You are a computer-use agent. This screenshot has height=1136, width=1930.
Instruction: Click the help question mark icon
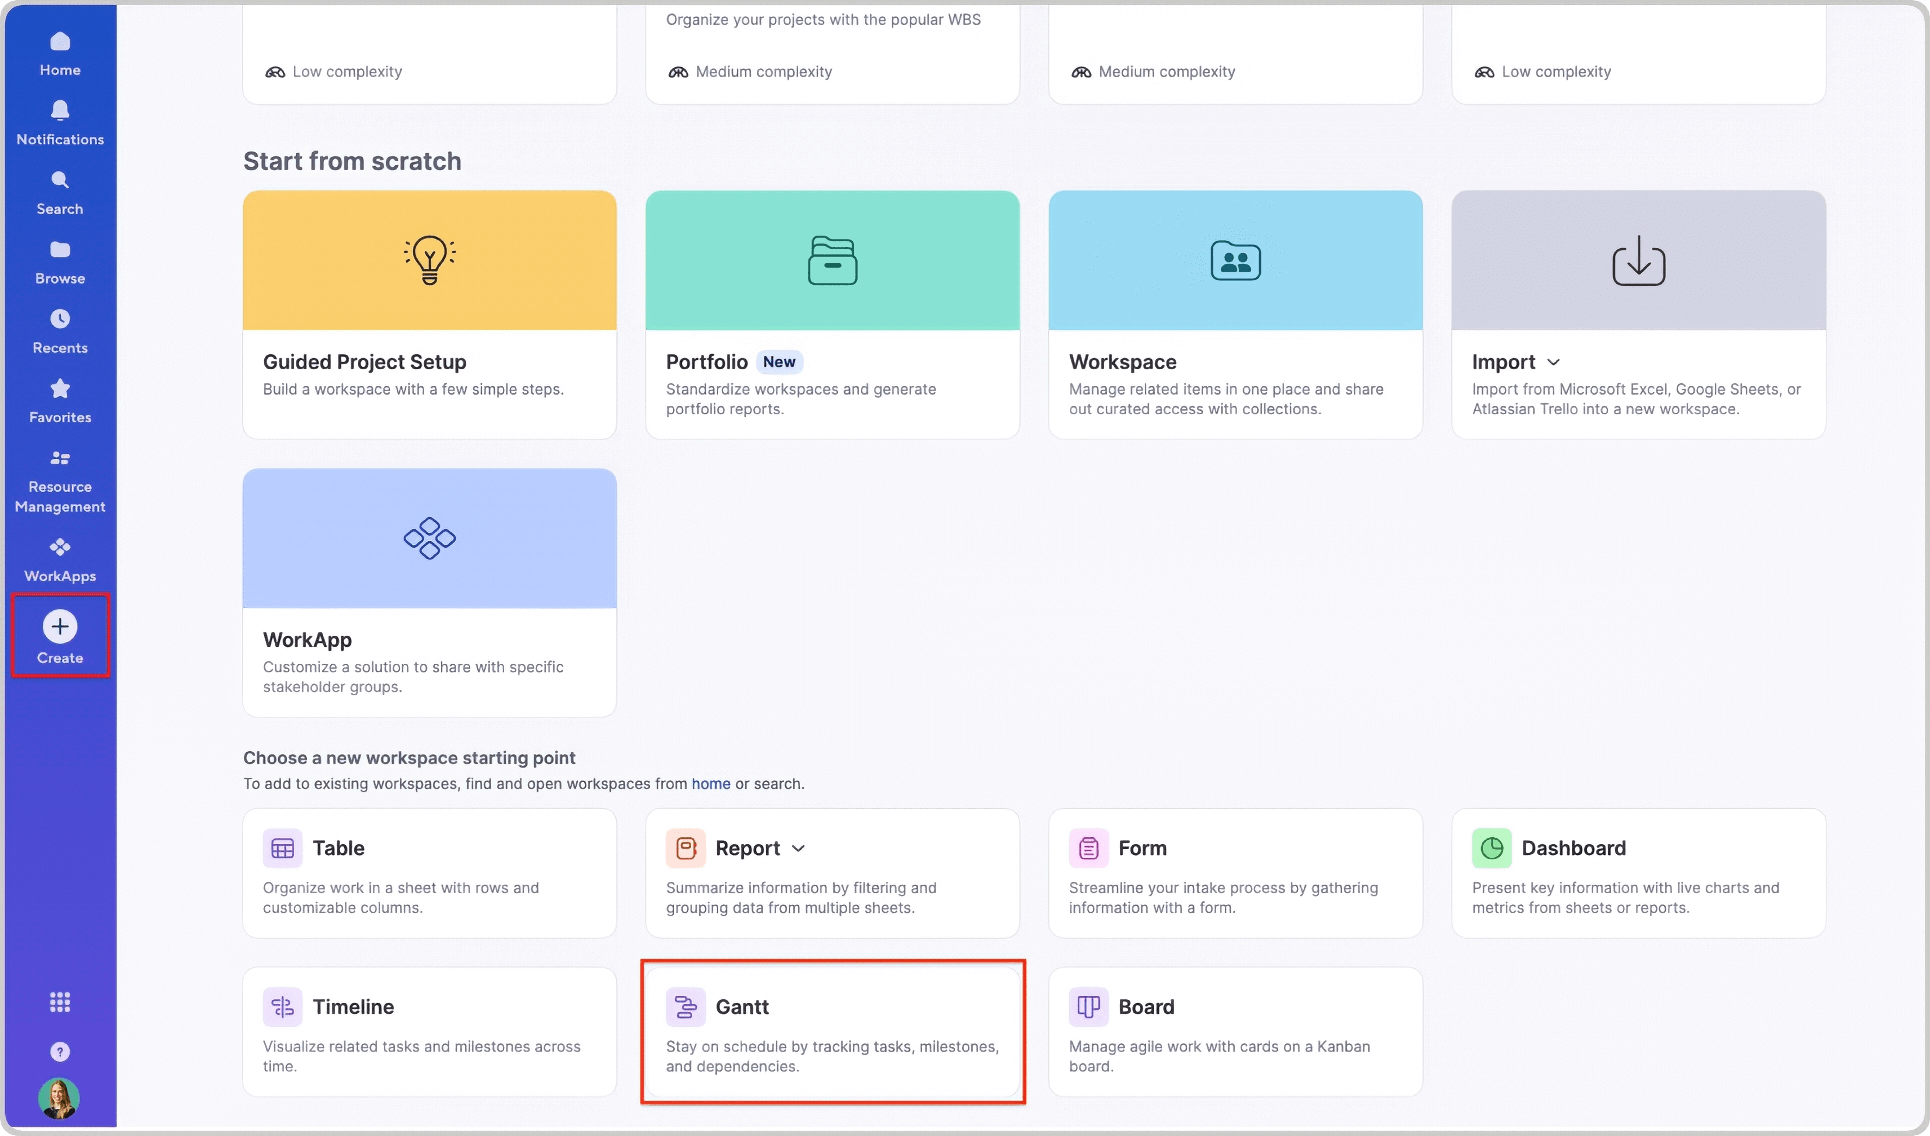60,1052
